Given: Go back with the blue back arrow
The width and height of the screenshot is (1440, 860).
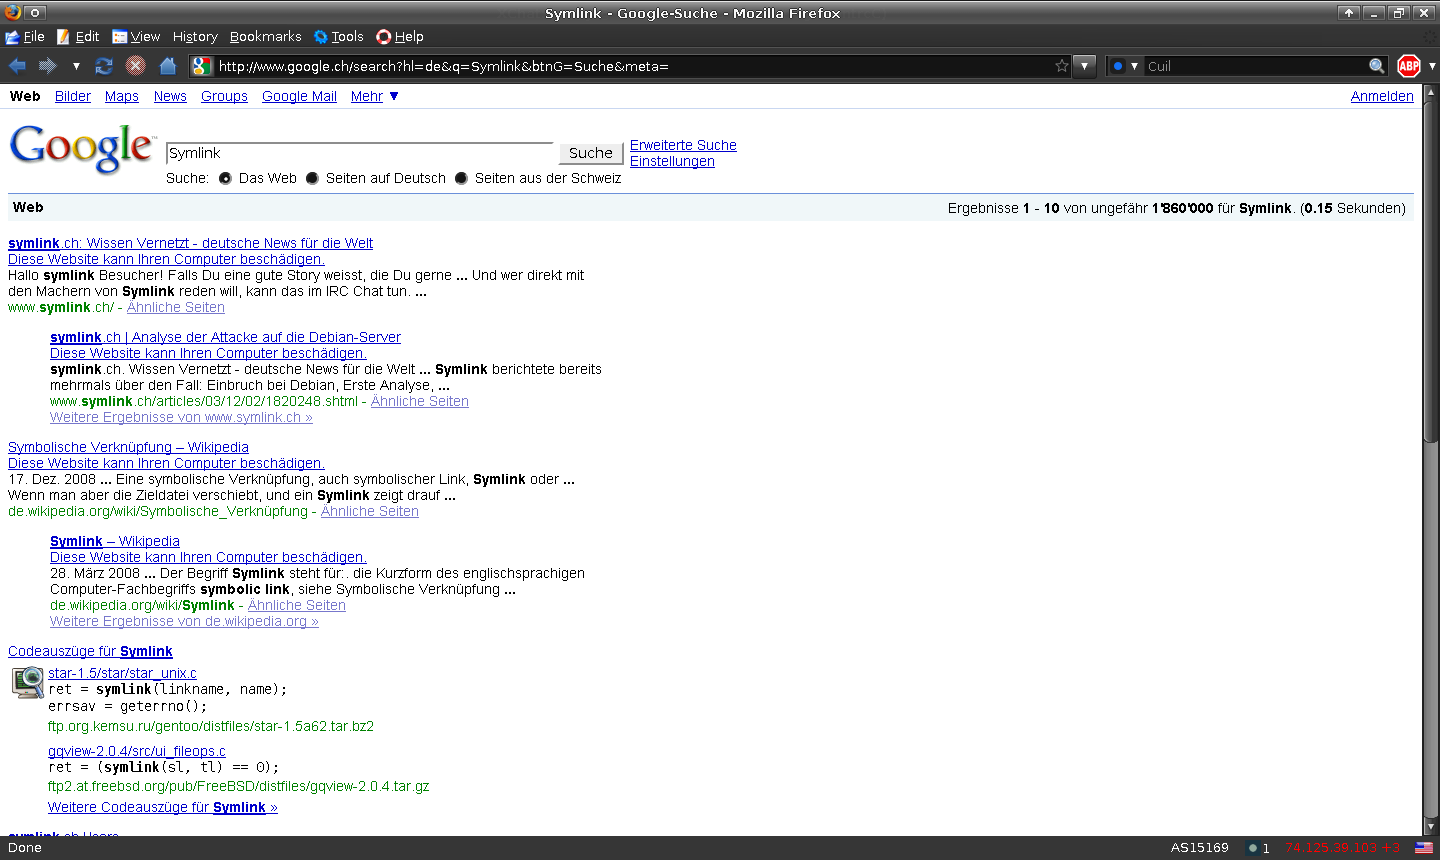Looking at the screenshot, I should point(17,66).
